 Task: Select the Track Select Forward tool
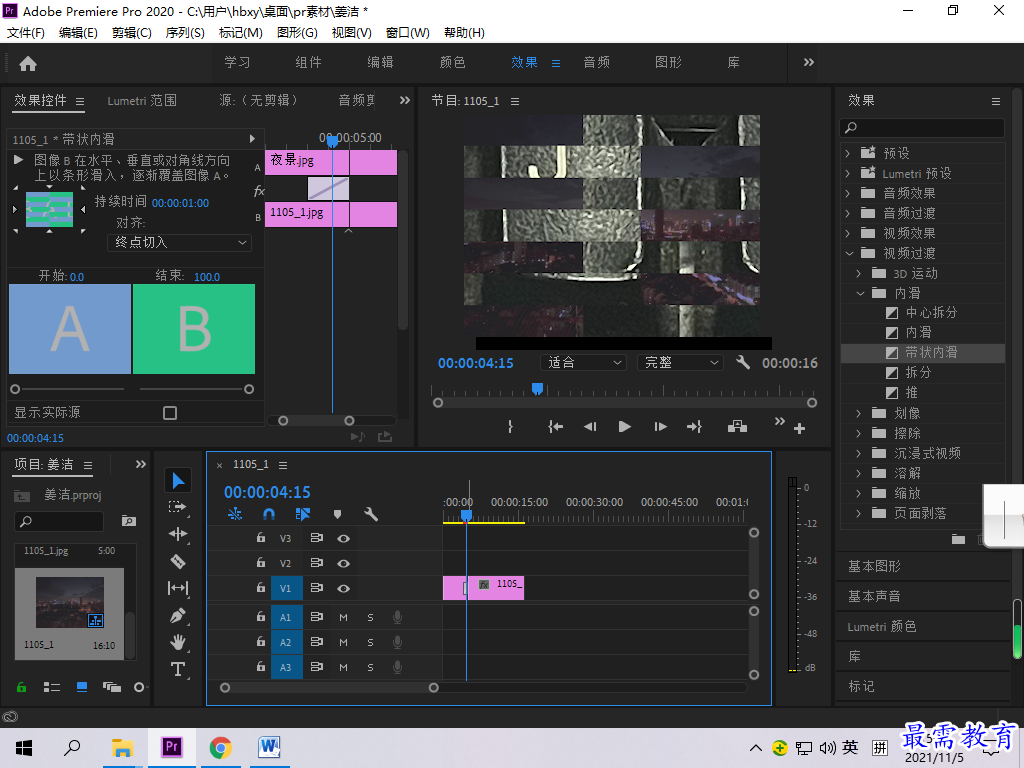coord(178,507)
